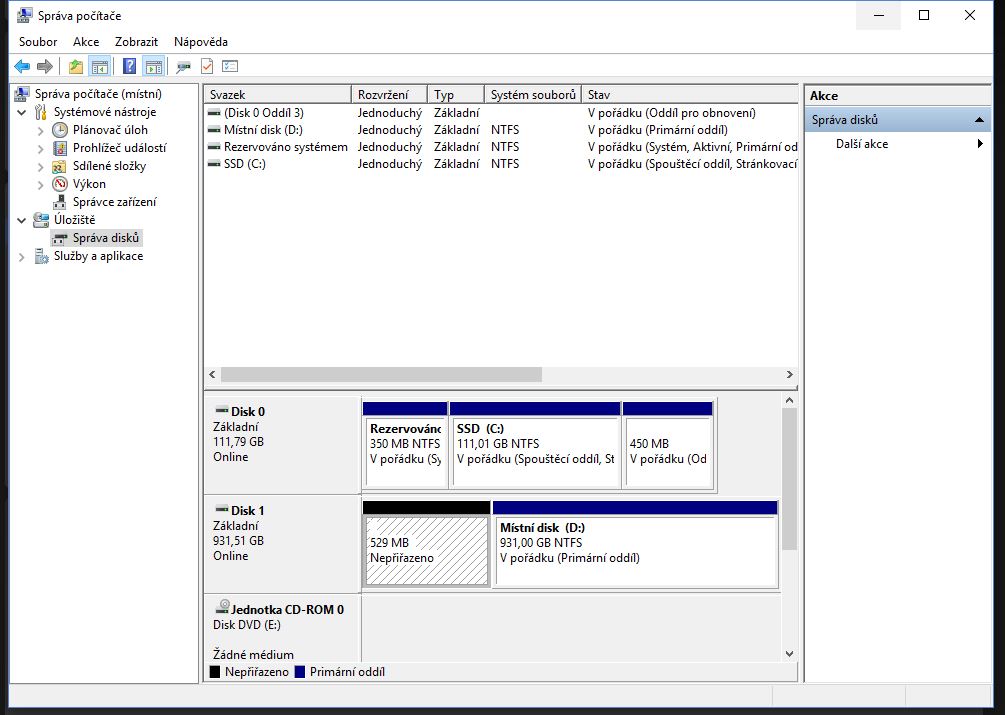The height and width of the screenshot is (715, 1005).
Task: Select the SSD (C:) partition block
Action: [535, 451]
